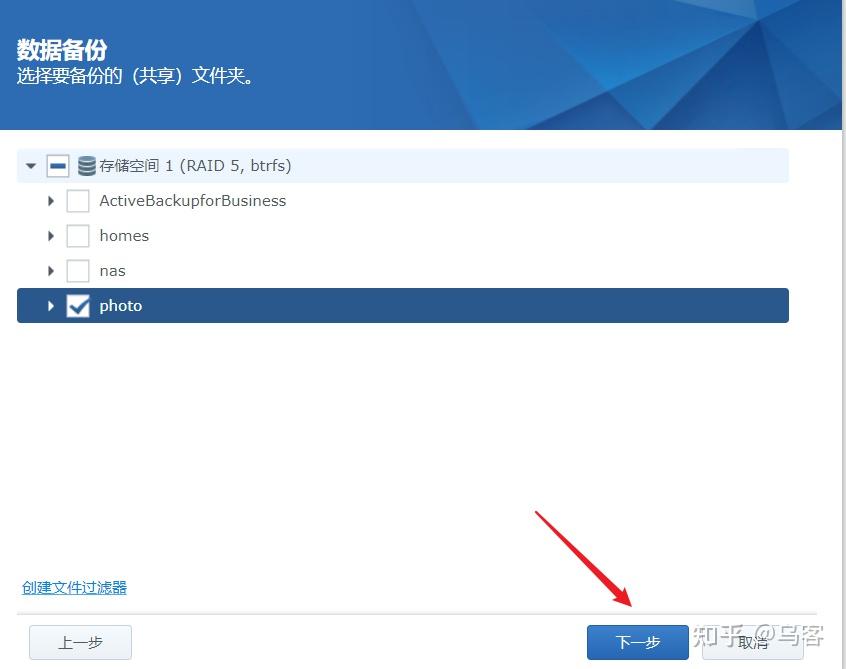Screen dimensions: 846x669
Task: Toggle the 存储空间 1 select-all checkbox
Action: pos(57,165)
